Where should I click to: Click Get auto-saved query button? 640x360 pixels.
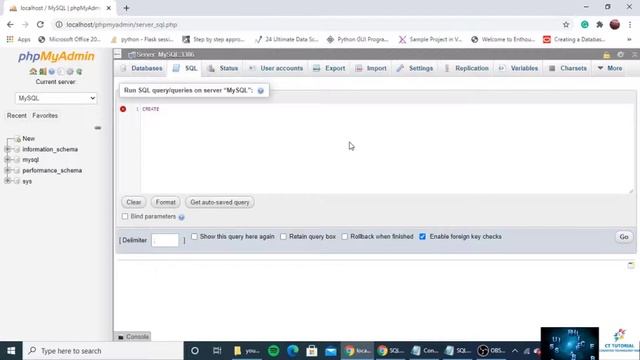(220, 202)
